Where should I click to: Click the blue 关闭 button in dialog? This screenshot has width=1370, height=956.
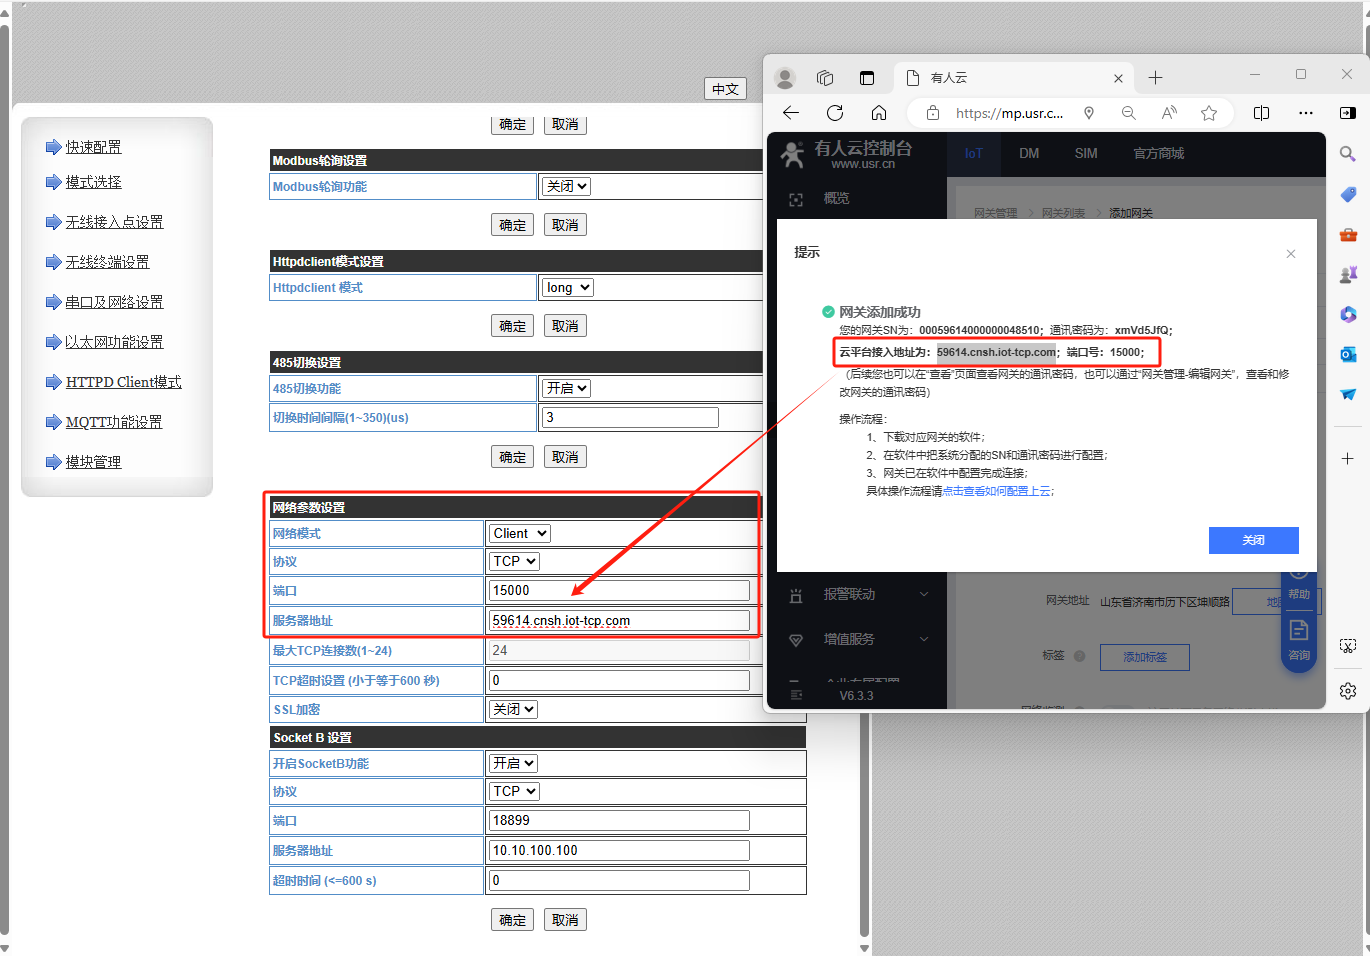(1253, 540)
